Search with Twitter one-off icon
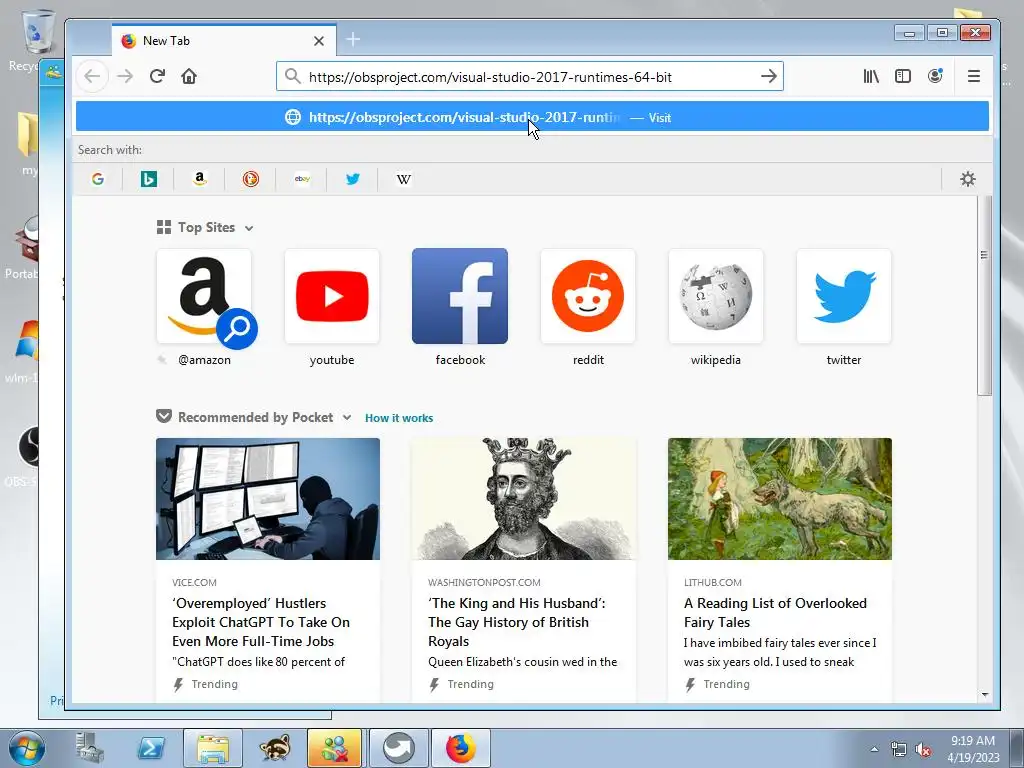 (353, 179)
